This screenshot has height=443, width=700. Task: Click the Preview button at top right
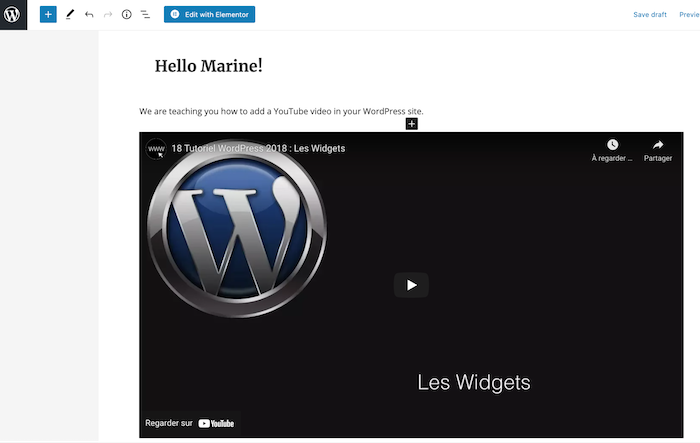coord(689,15)
